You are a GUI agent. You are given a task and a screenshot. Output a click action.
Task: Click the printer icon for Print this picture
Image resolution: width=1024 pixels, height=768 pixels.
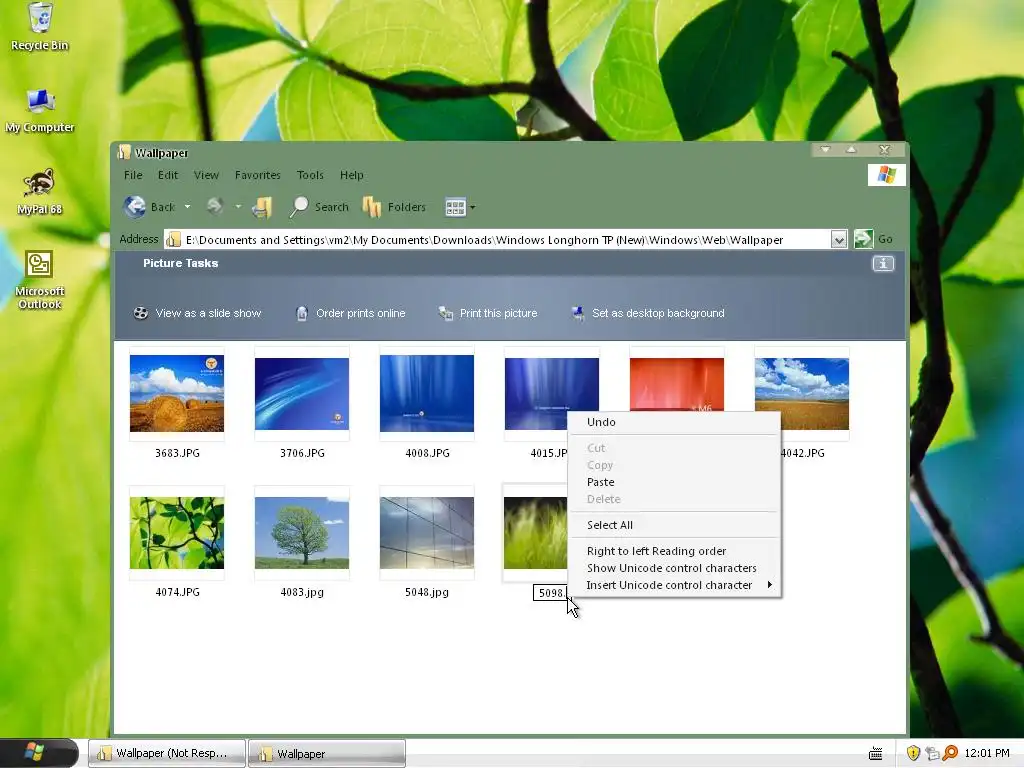pos(446,313)
